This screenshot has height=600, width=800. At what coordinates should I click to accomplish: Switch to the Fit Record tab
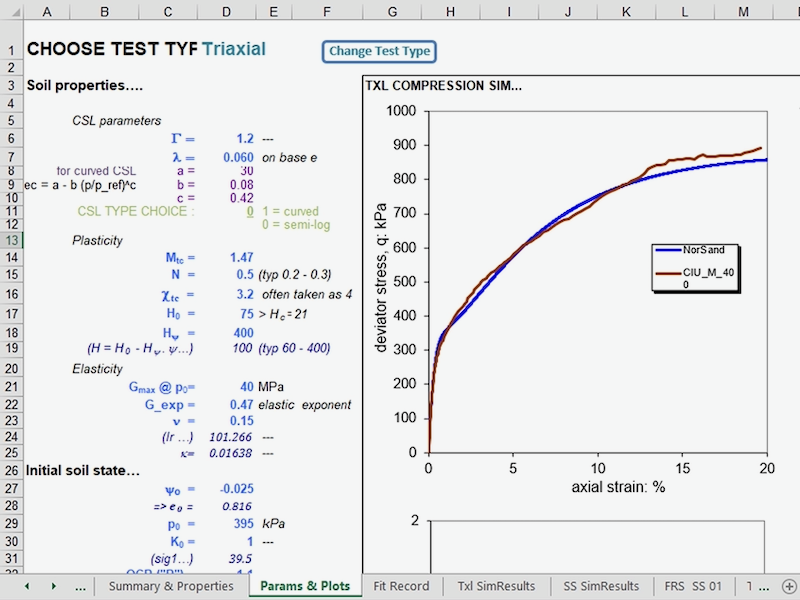point(401,586)
